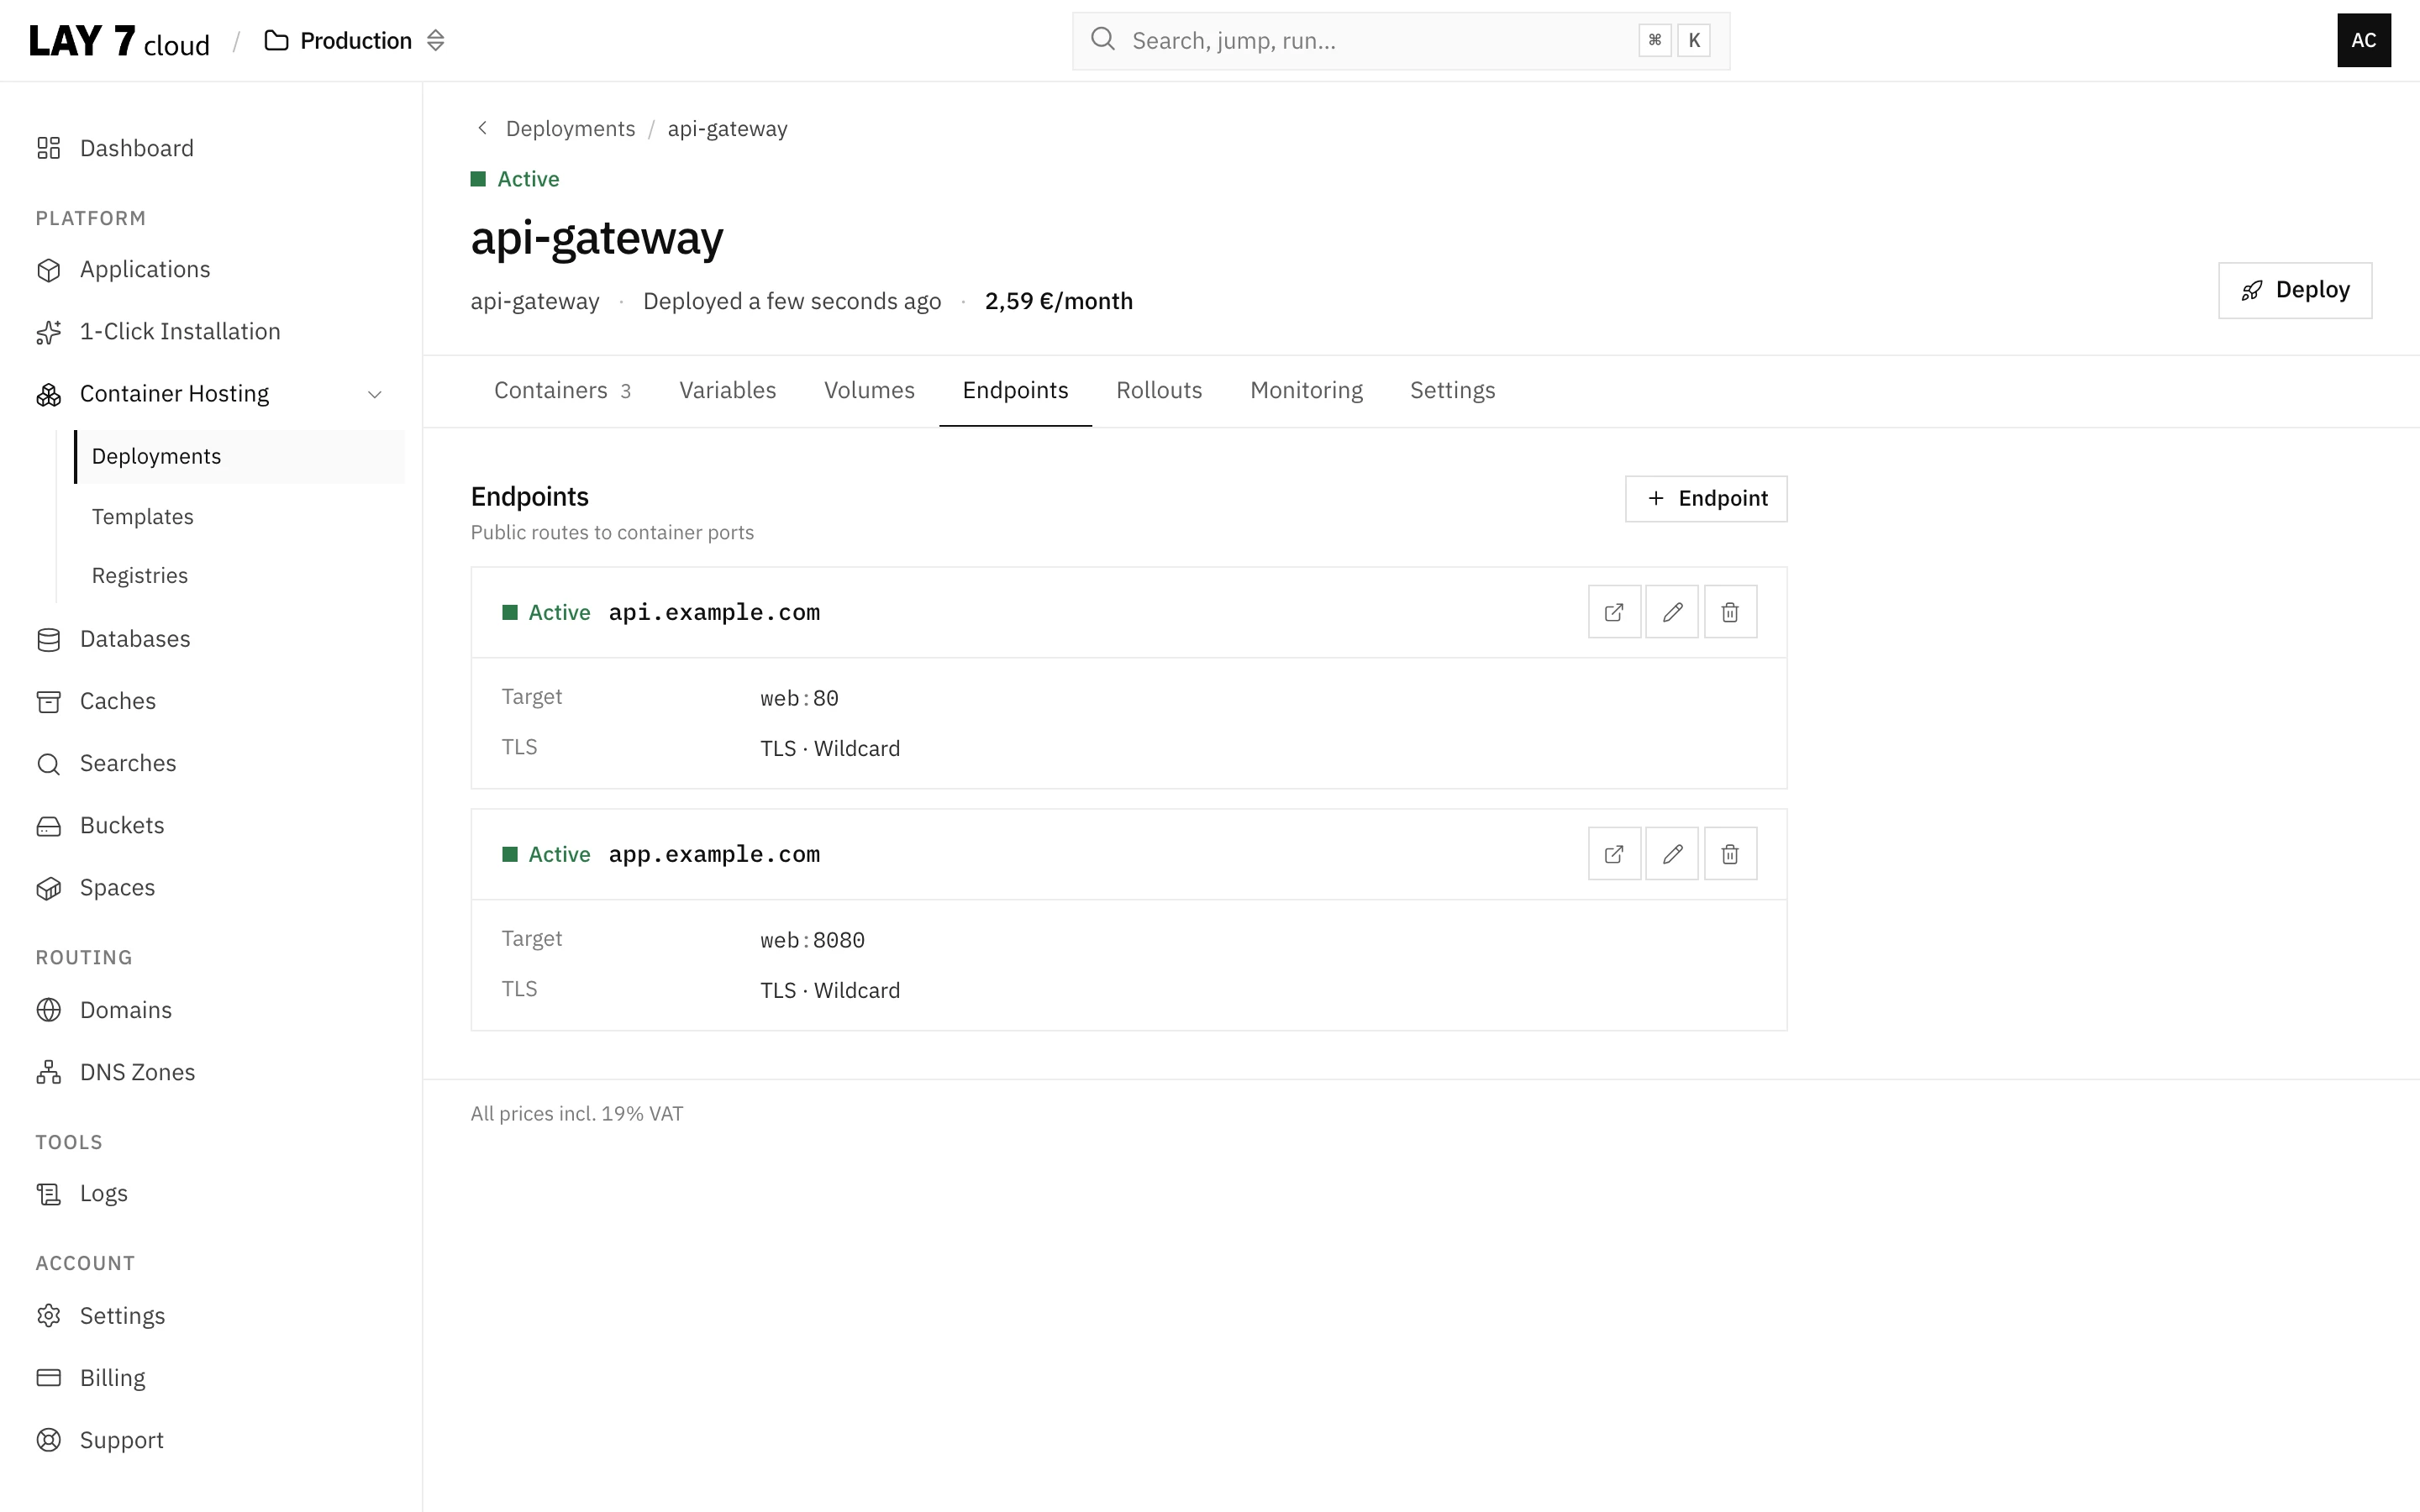Select Deployments in the sidebar
Screen dimensions: 2420x1512
pyautogui.click(x=240, y=457)
